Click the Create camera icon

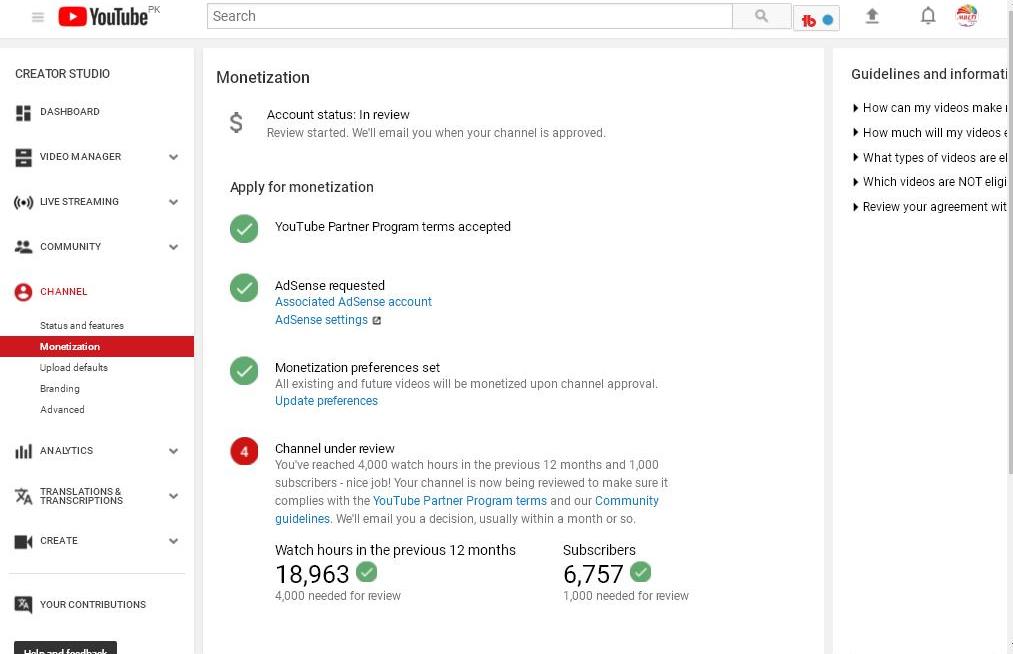[x=23, y=541]
